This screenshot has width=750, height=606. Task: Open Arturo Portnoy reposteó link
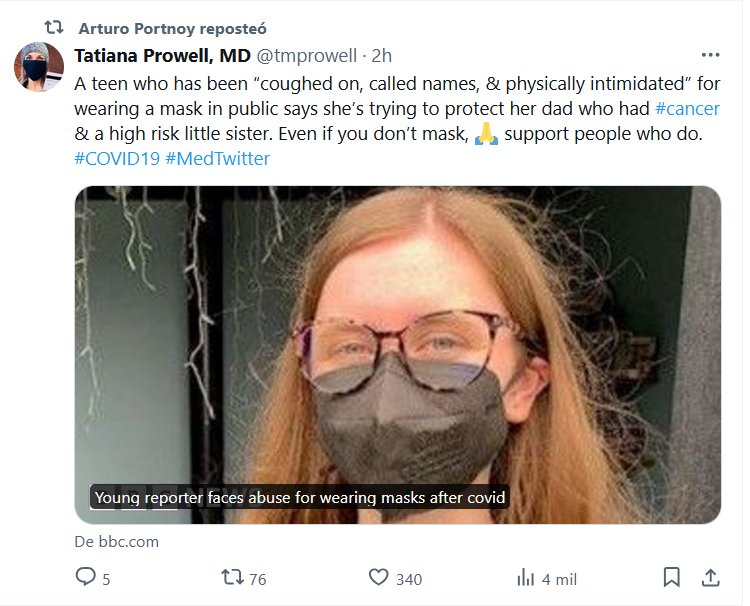tap(170, 28)
